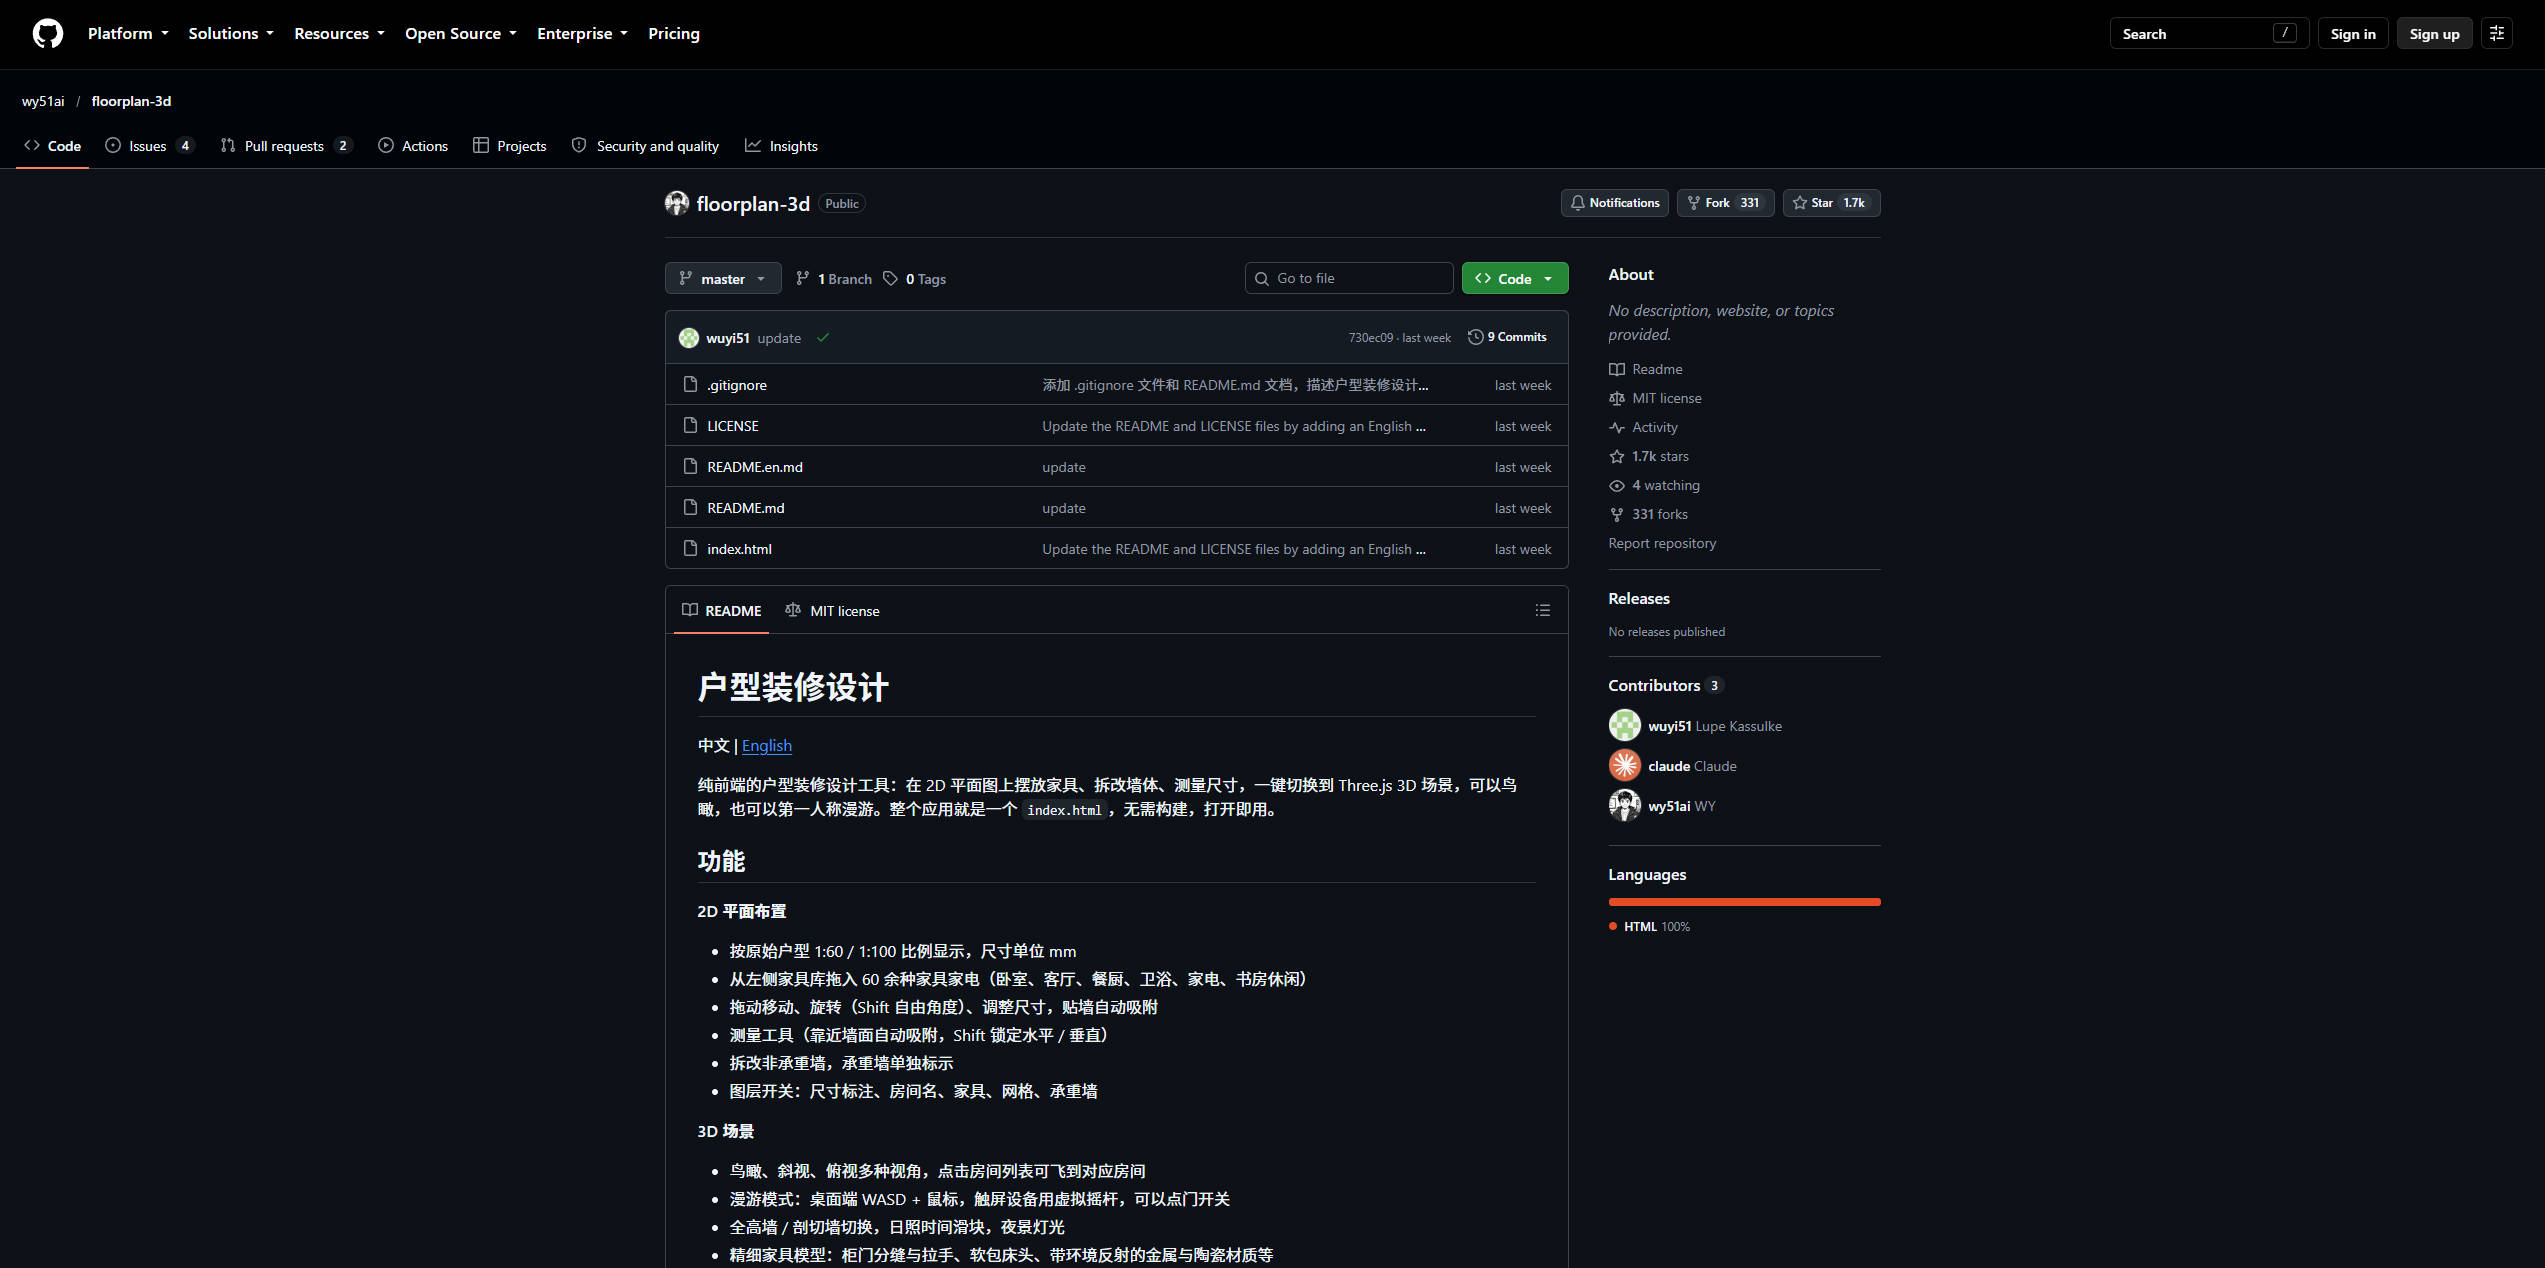Click the Activity pulse icon in About
The height and width of the screenshot is (1268, 2545).
pyautogui.click(x=1616, y=427)
